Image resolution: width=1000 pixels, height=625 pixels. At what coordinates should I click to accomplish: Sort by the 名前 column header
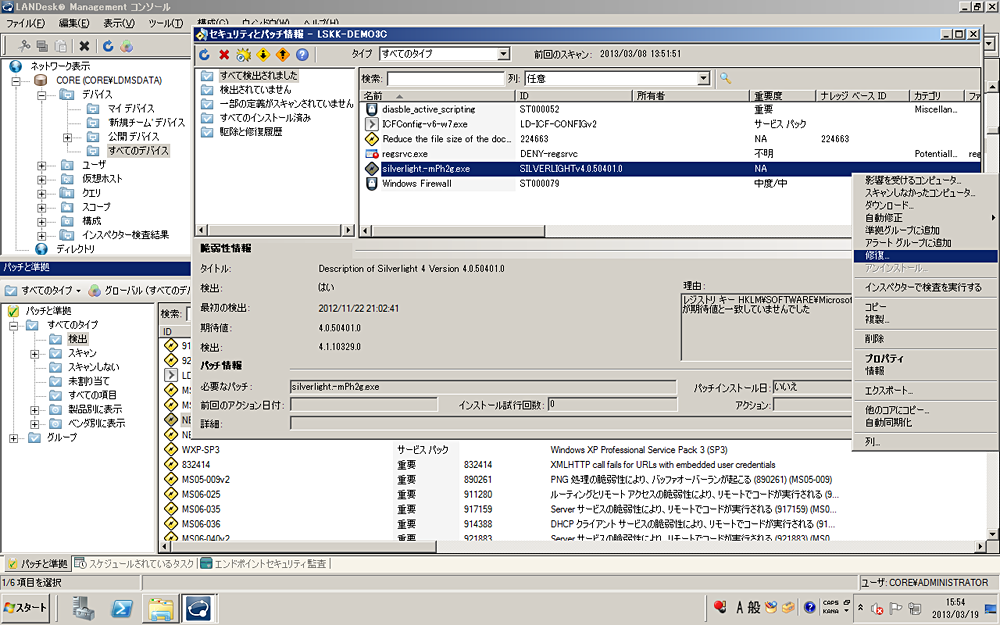(x=438, y=96)
